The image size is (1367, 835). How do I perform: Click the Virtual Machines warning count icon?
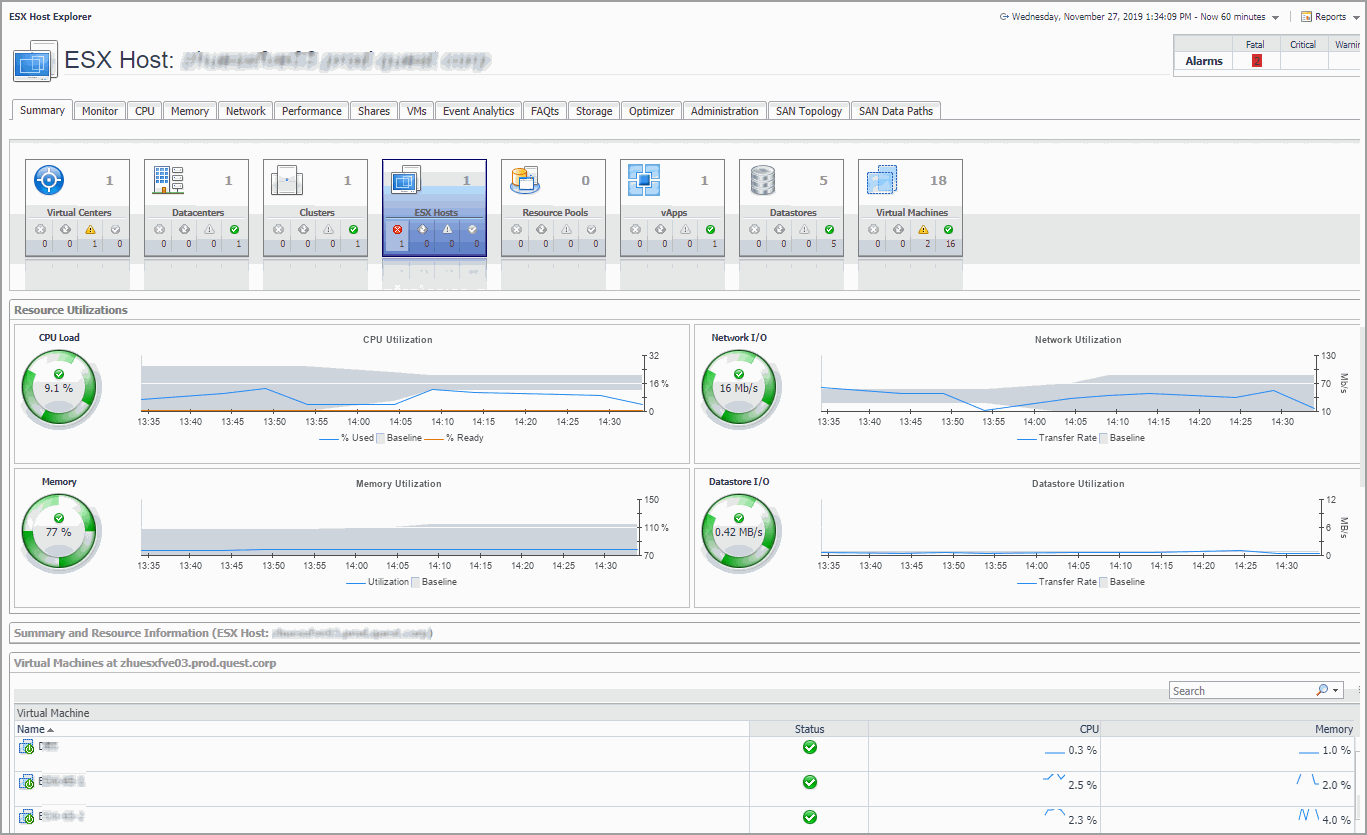point(923,230)
